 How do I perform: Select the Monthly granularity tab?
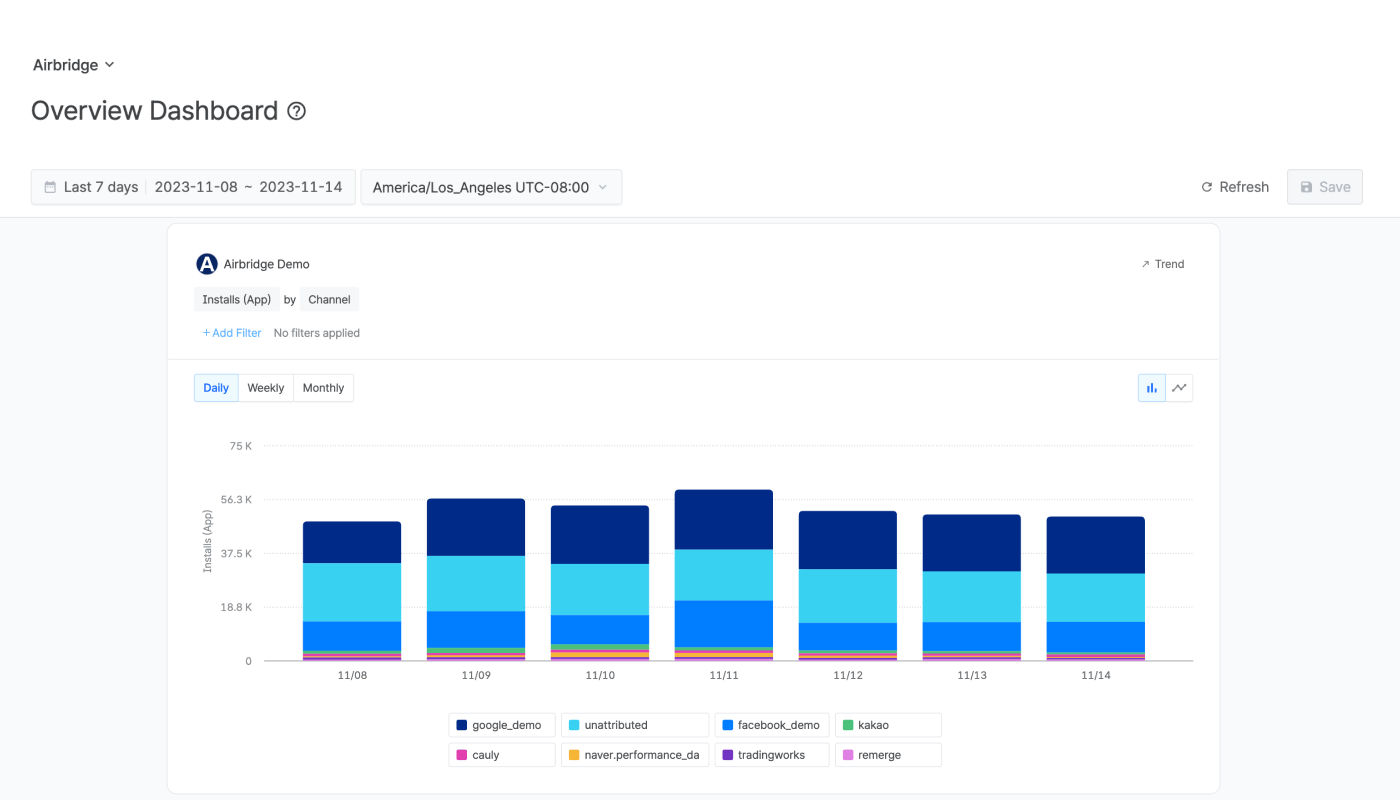point(323,388)
